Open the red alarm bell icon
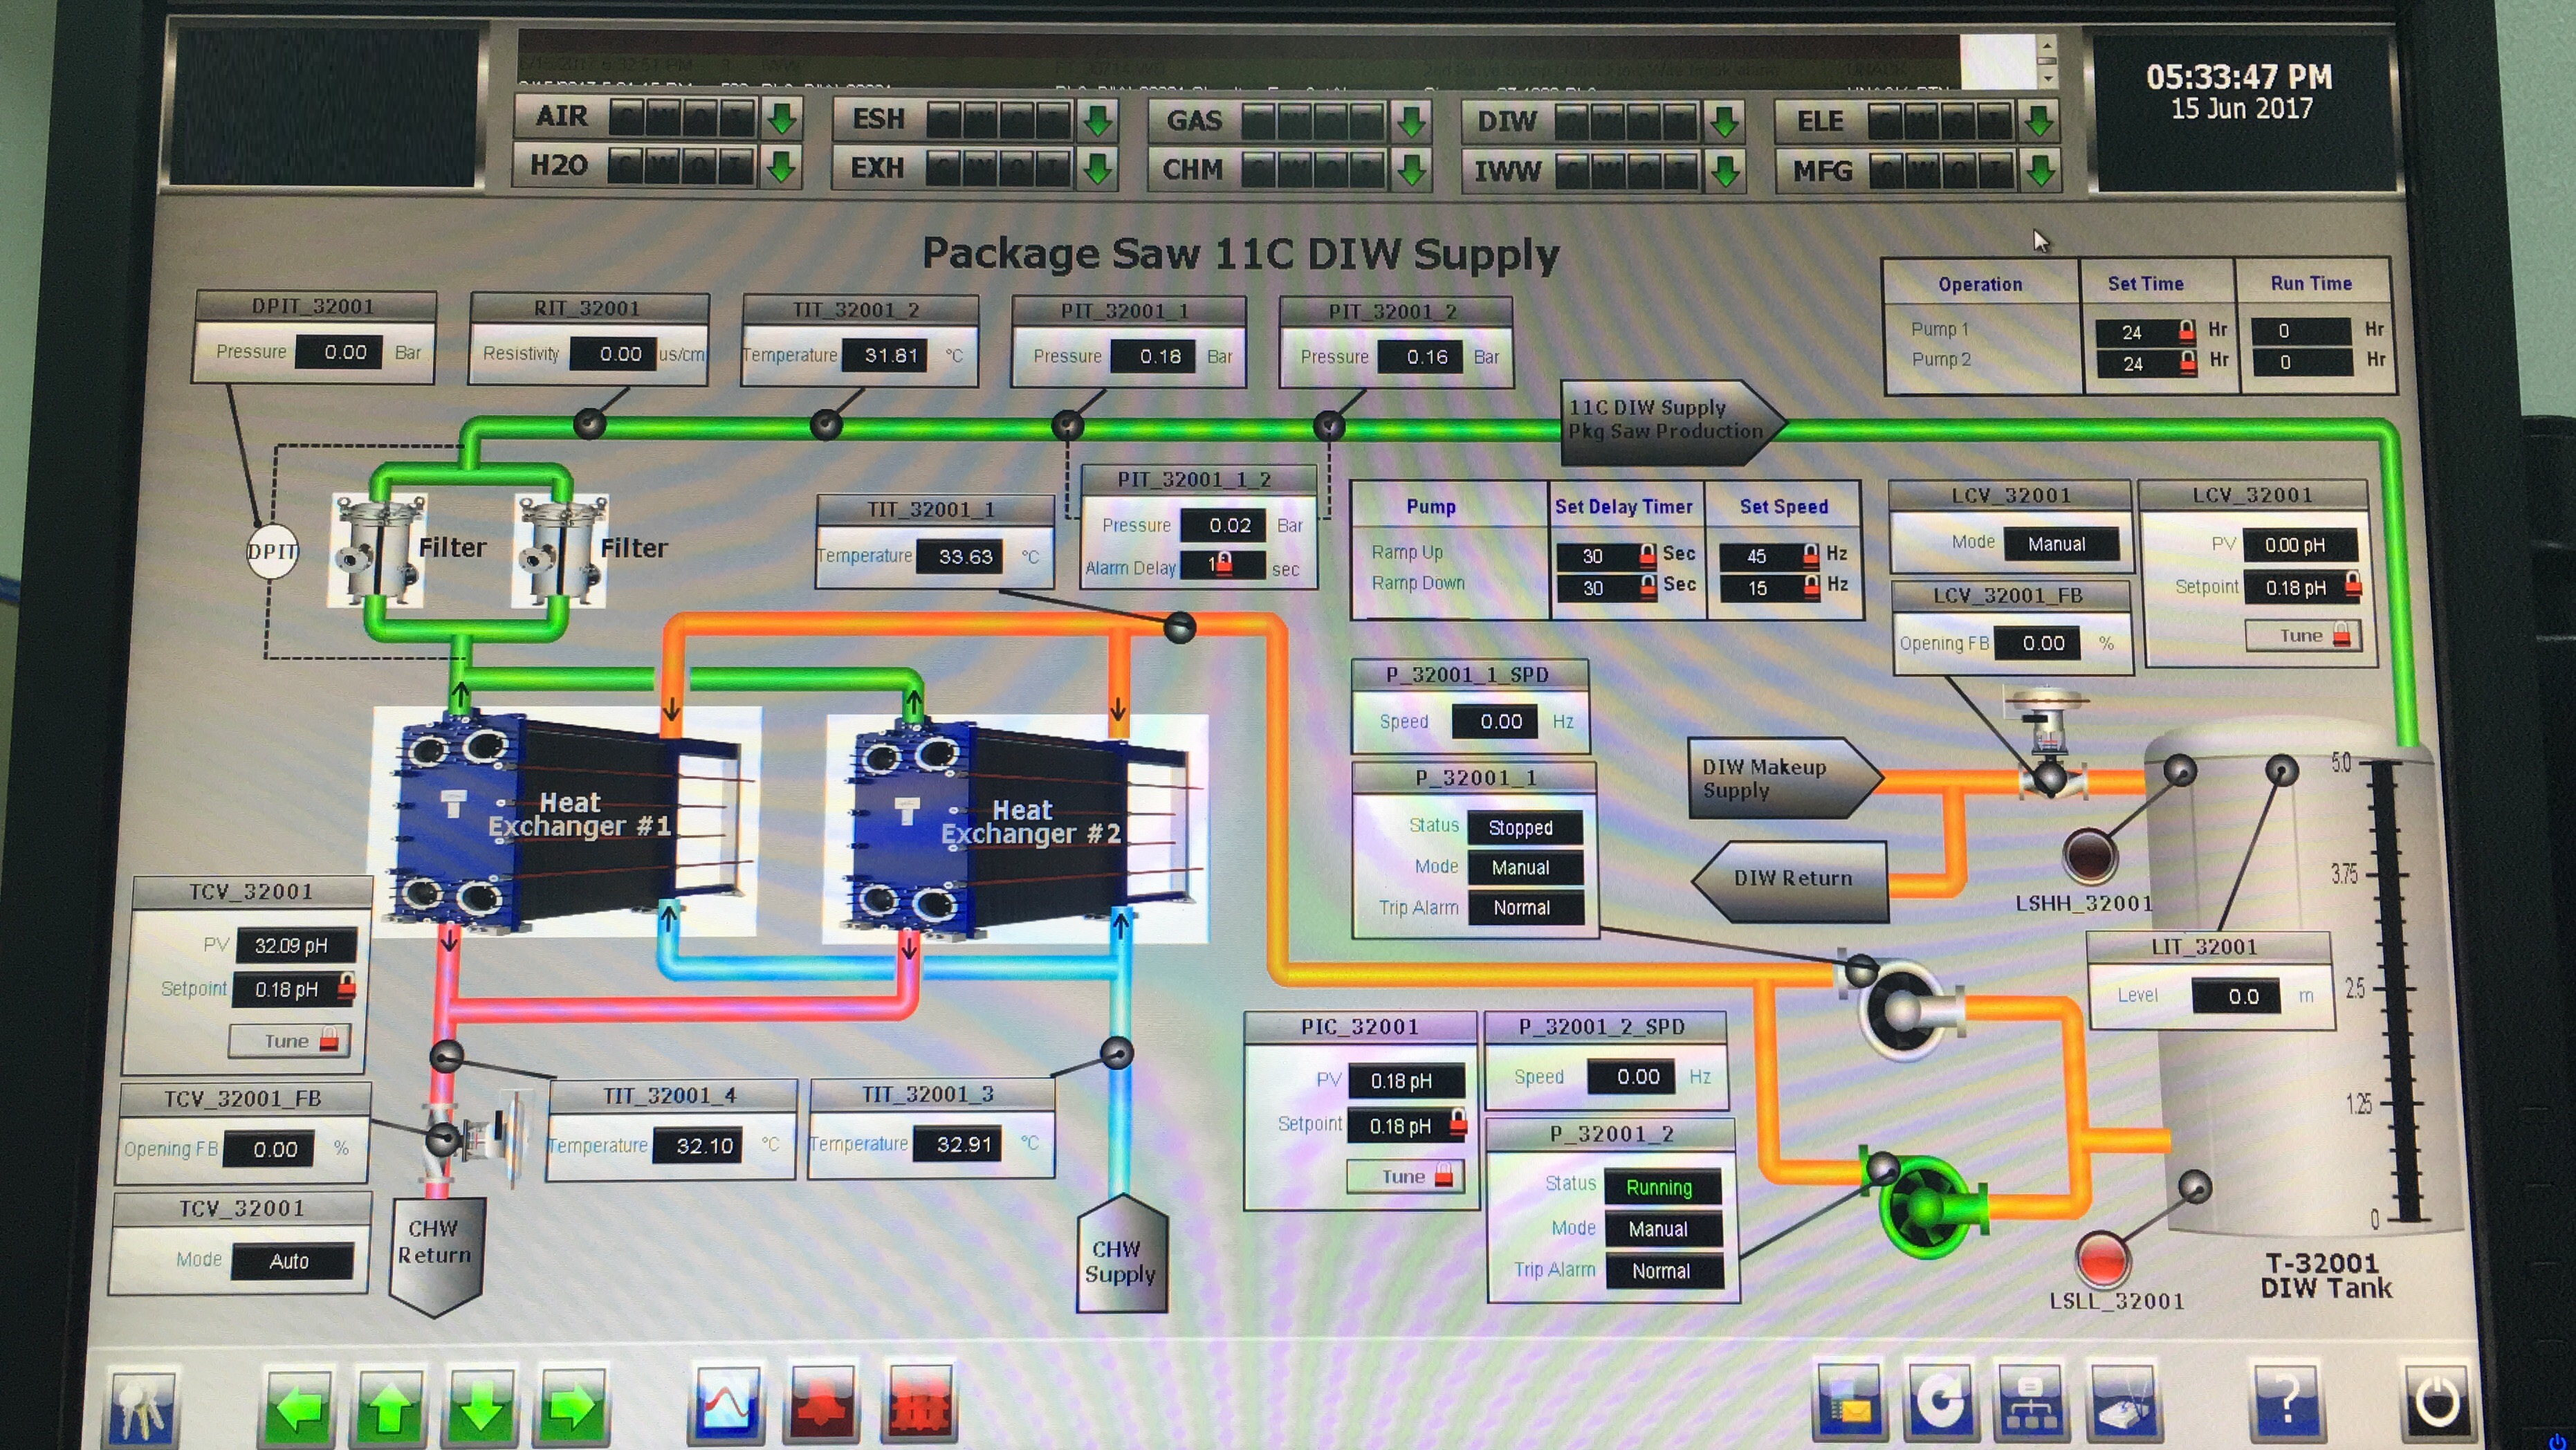The height and width of the screenshot is (1450, 2576). (x=822, y=1405)
